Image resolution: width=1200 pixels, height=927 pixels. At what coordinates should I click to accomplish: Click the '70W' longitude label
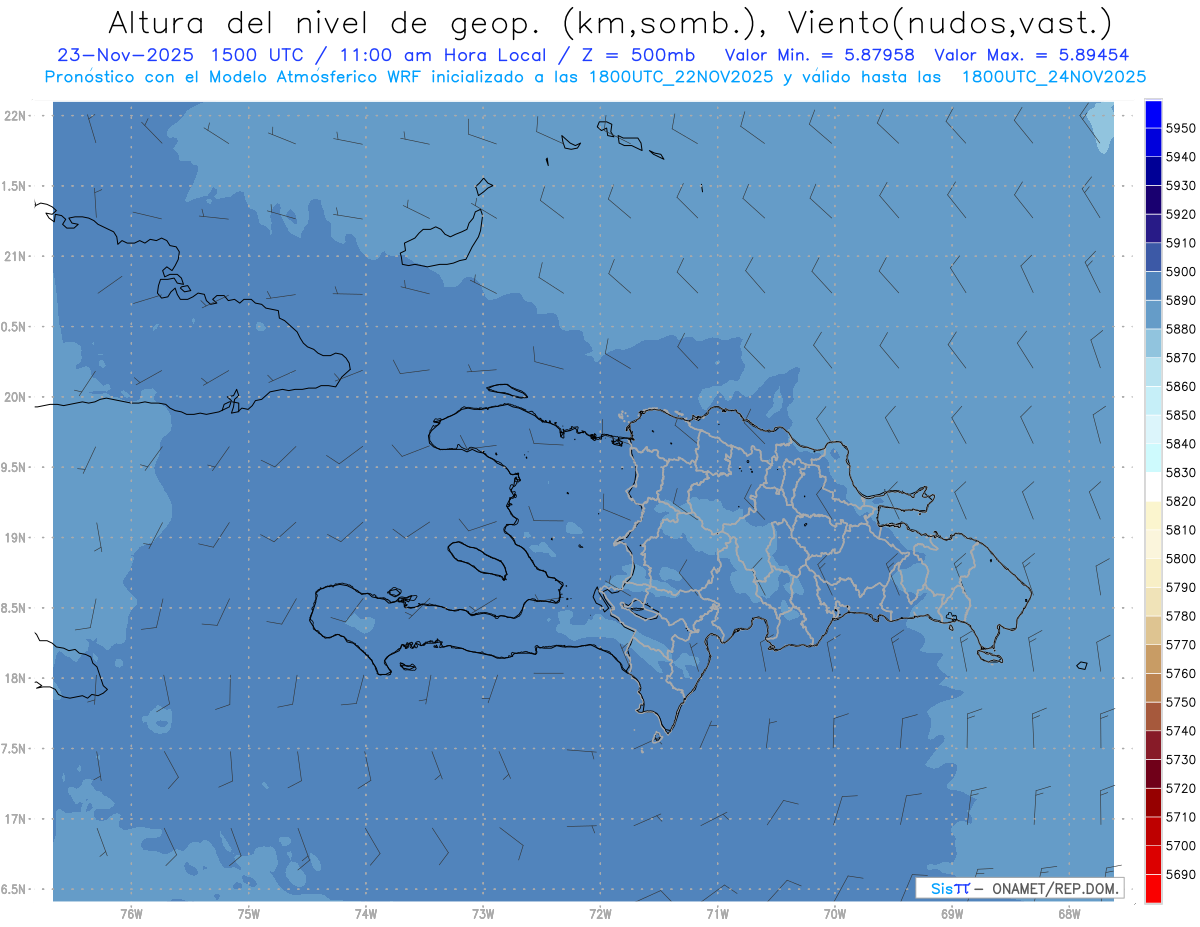point(835,913)
